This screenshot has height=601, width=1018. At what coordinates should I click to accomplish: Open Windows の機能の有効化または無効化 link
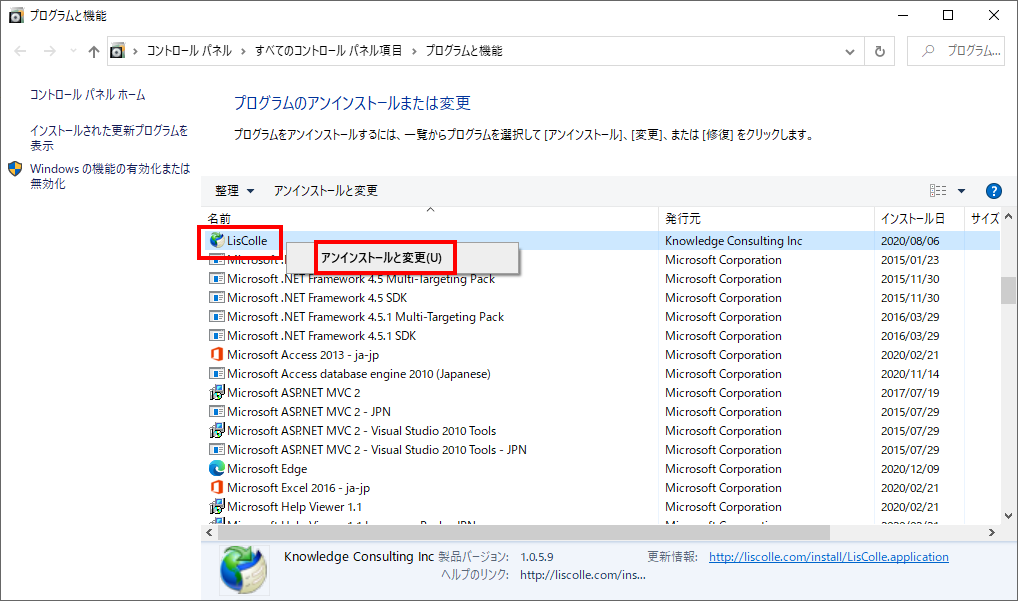(110, 176)
